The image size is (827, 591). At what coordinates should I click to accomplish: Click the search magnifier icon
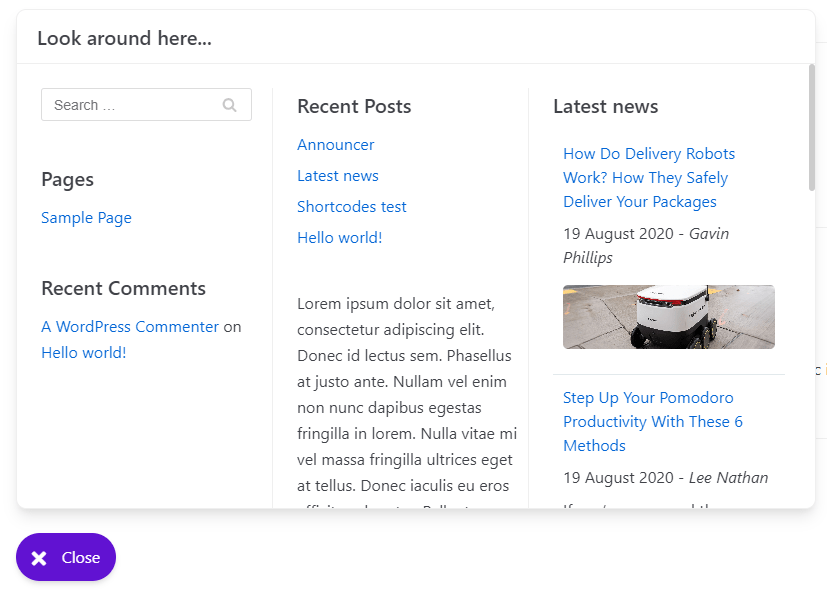229,105
